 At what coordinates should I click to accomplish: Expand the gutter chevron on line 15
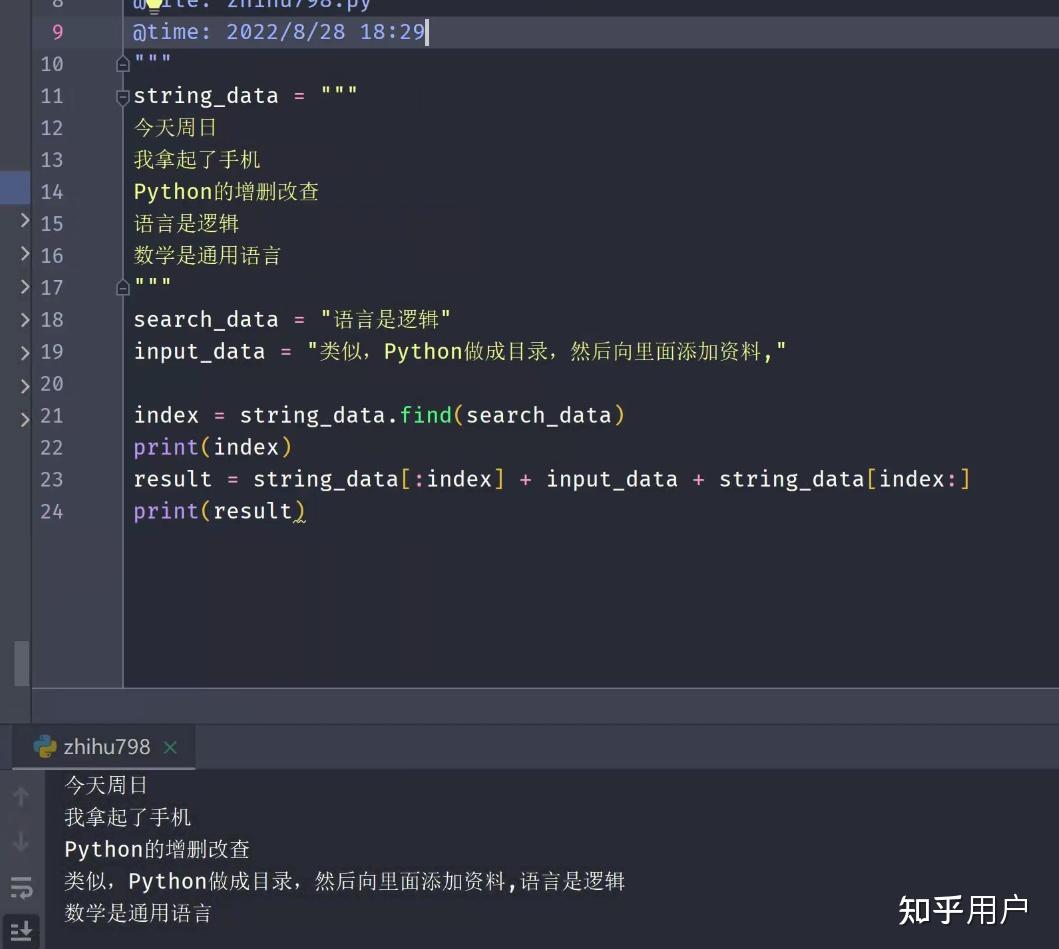pyautogui.click(x=26, y=223)
